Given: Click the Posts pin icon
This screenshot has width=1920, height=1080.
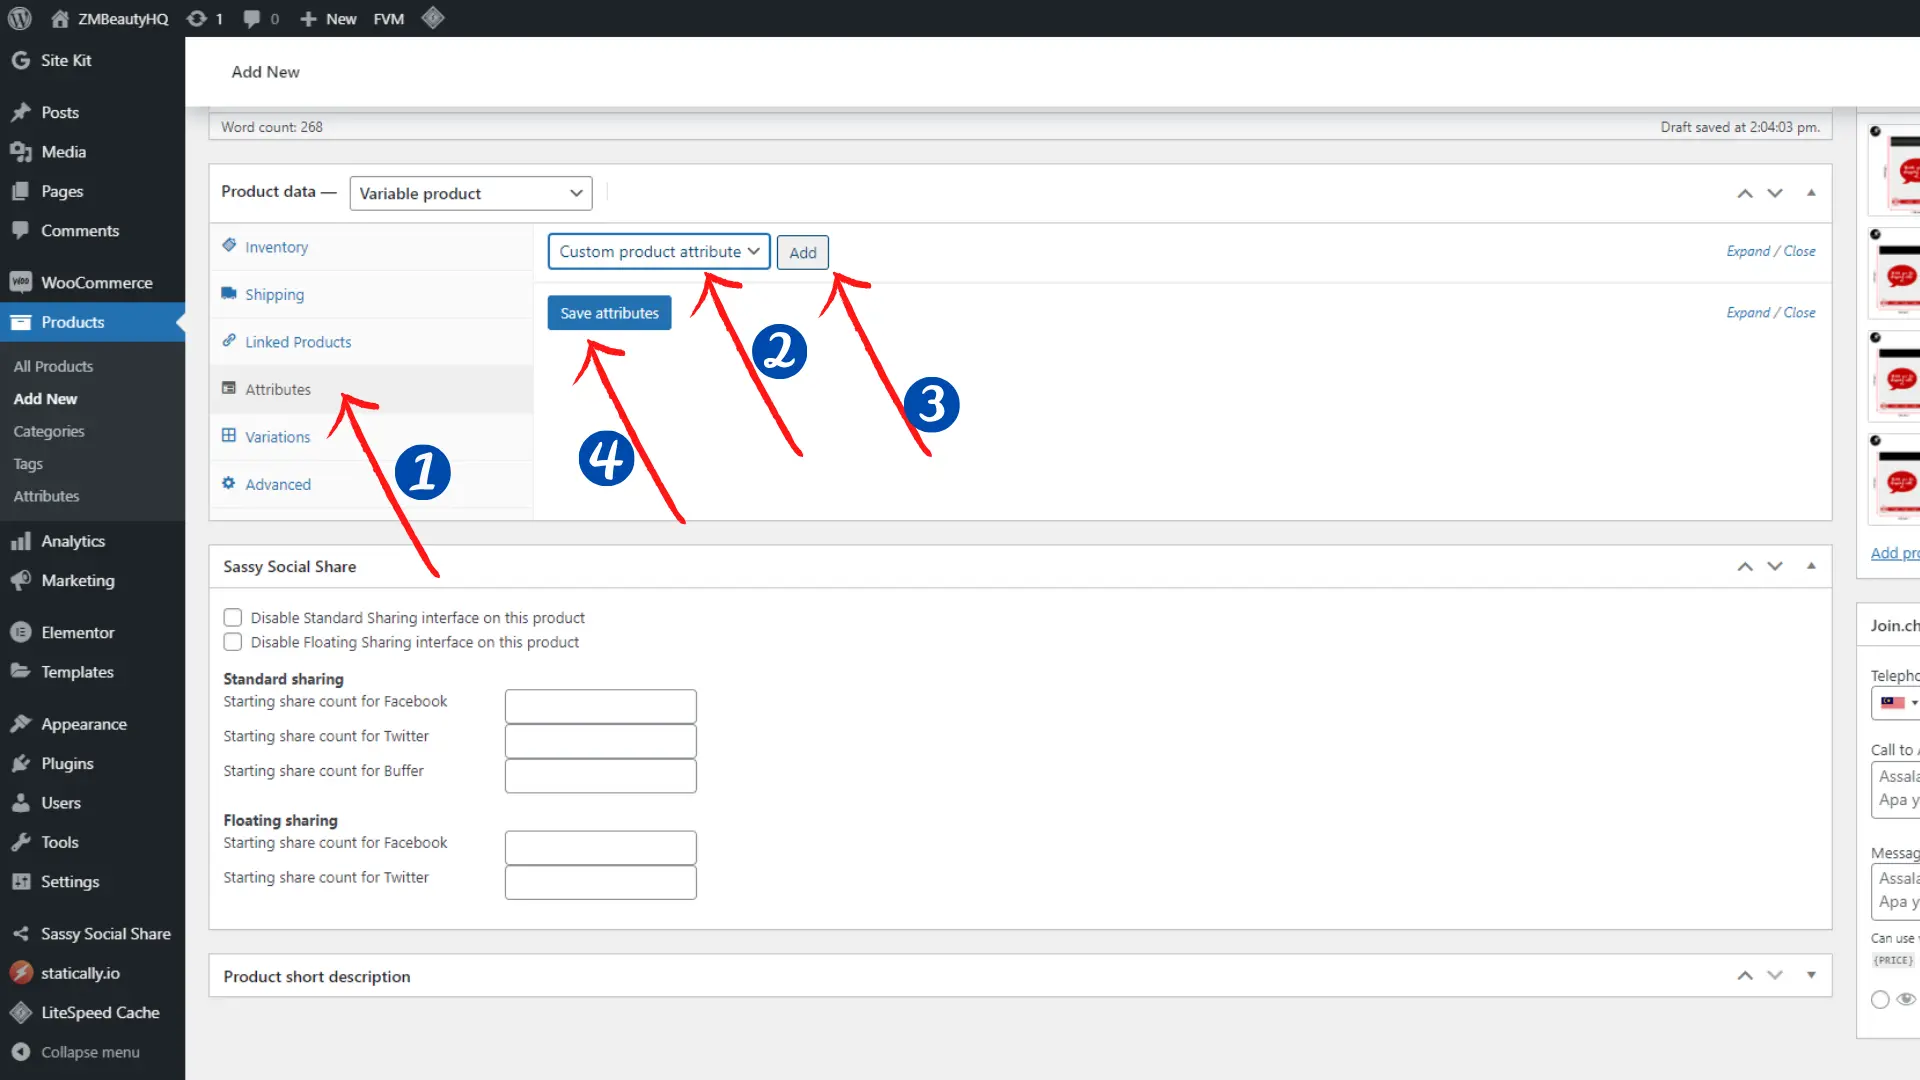Looking at the screenshot, I should click(x=21, y=112).
